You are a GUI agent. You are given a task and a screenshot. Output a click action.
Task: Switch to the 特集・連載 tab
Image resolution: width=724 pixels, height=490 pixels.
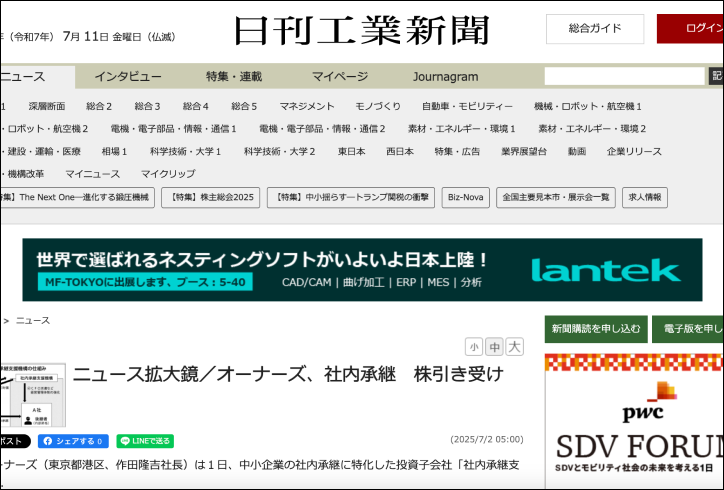[x=234, y=77]
